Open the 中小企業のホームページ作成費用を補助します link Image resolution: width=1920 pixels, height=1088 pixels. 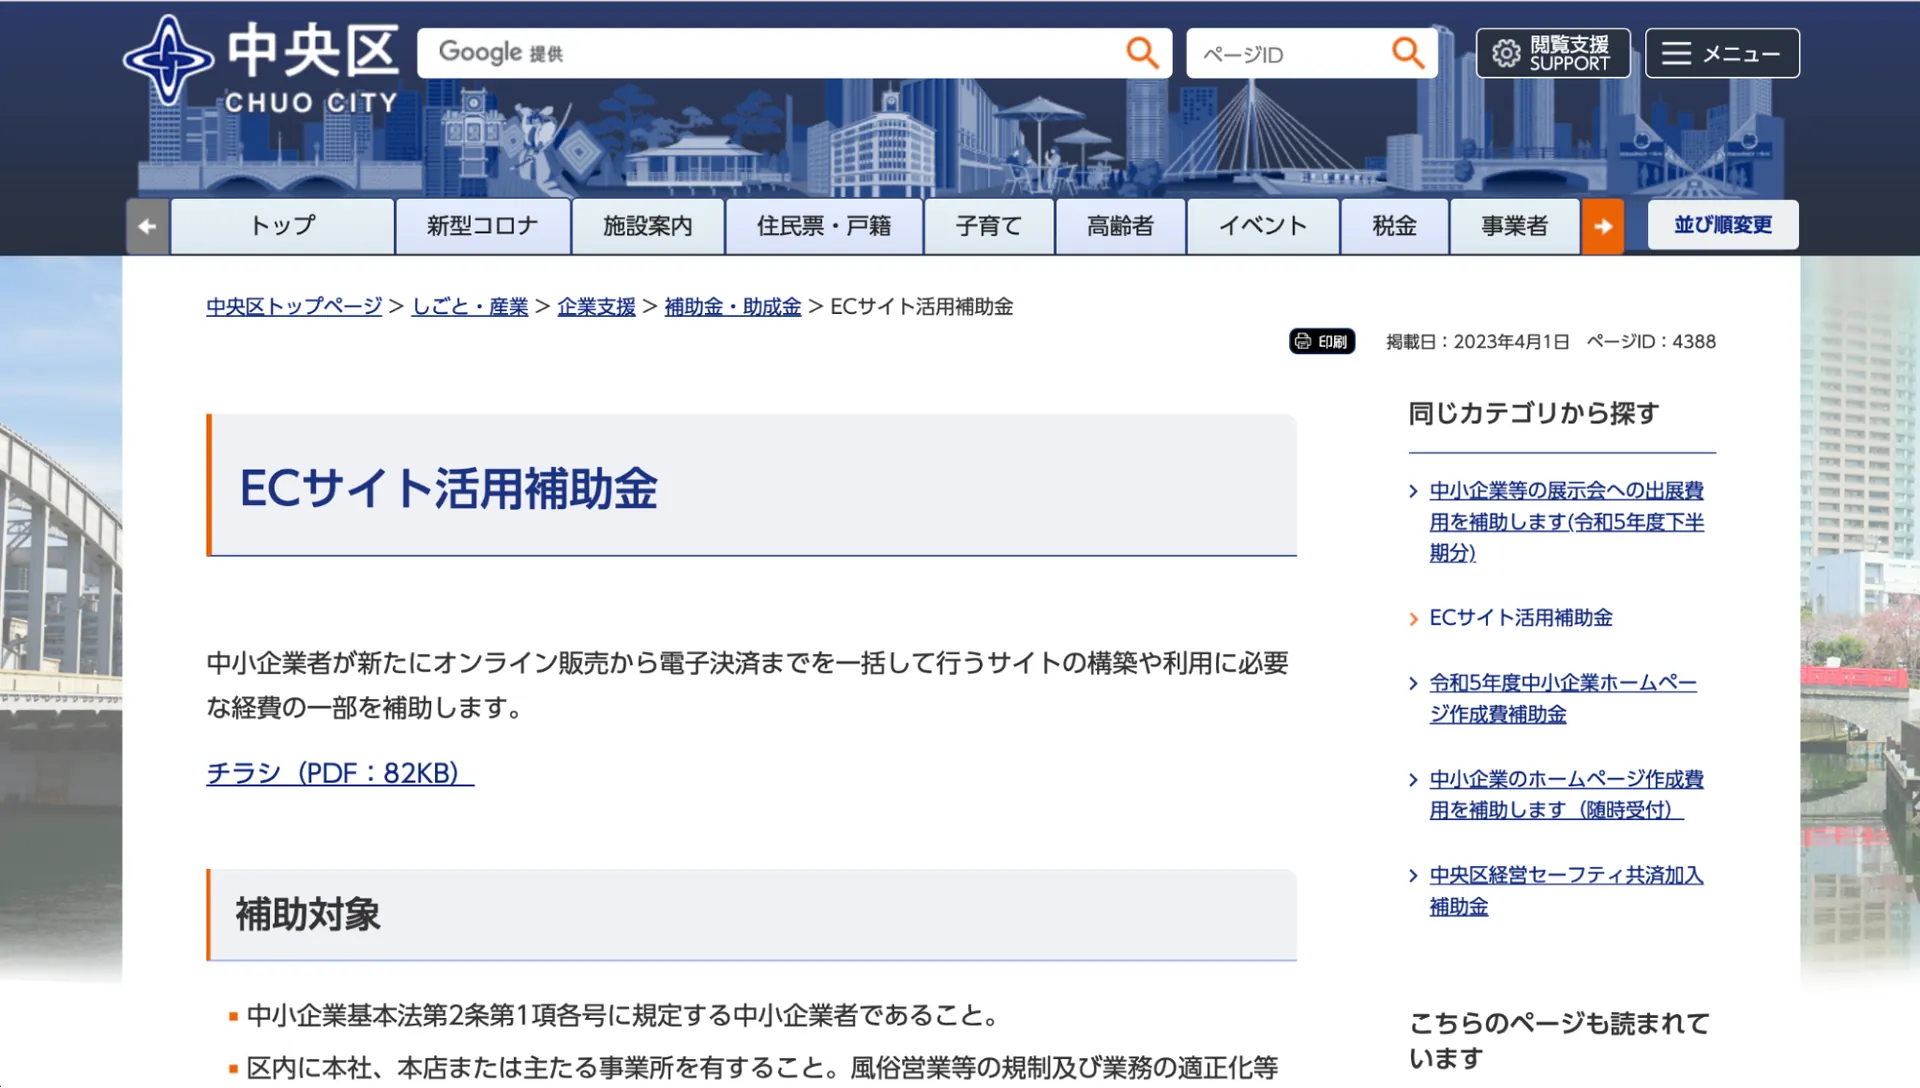pos(1567,795)
